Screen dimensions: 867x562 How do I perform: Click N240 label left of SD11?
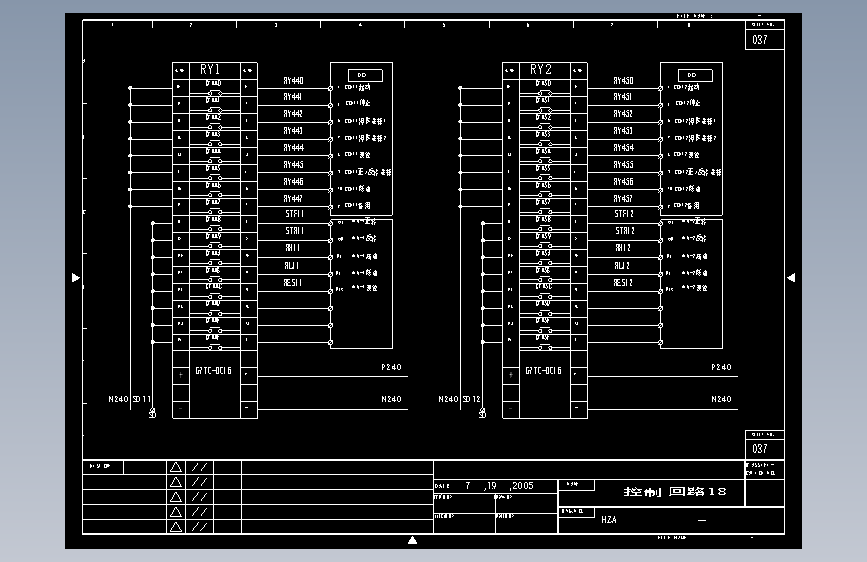118,399
